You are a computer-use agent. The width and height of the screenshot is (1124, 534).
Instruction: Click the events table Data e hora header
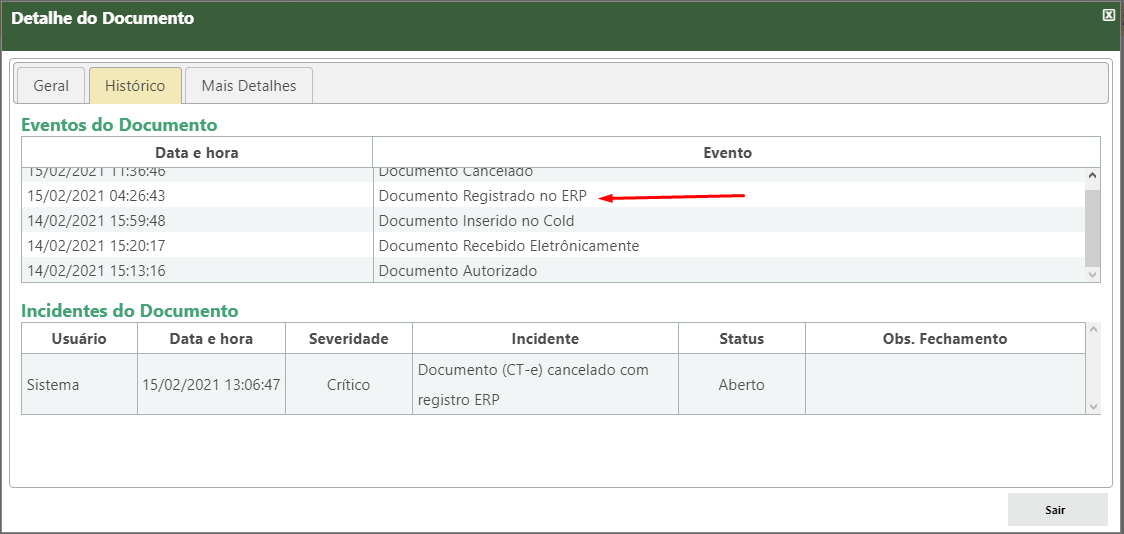point(197,153)
